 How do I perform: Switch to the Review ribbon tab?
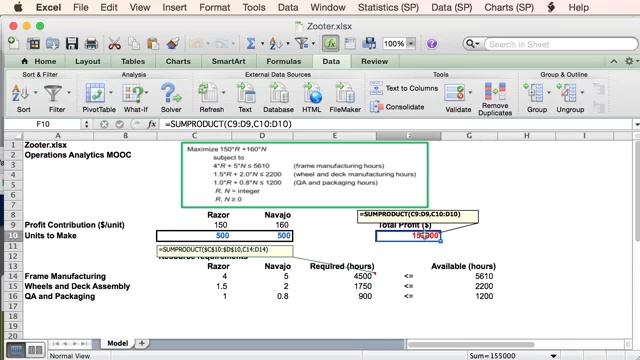point(374,61)
